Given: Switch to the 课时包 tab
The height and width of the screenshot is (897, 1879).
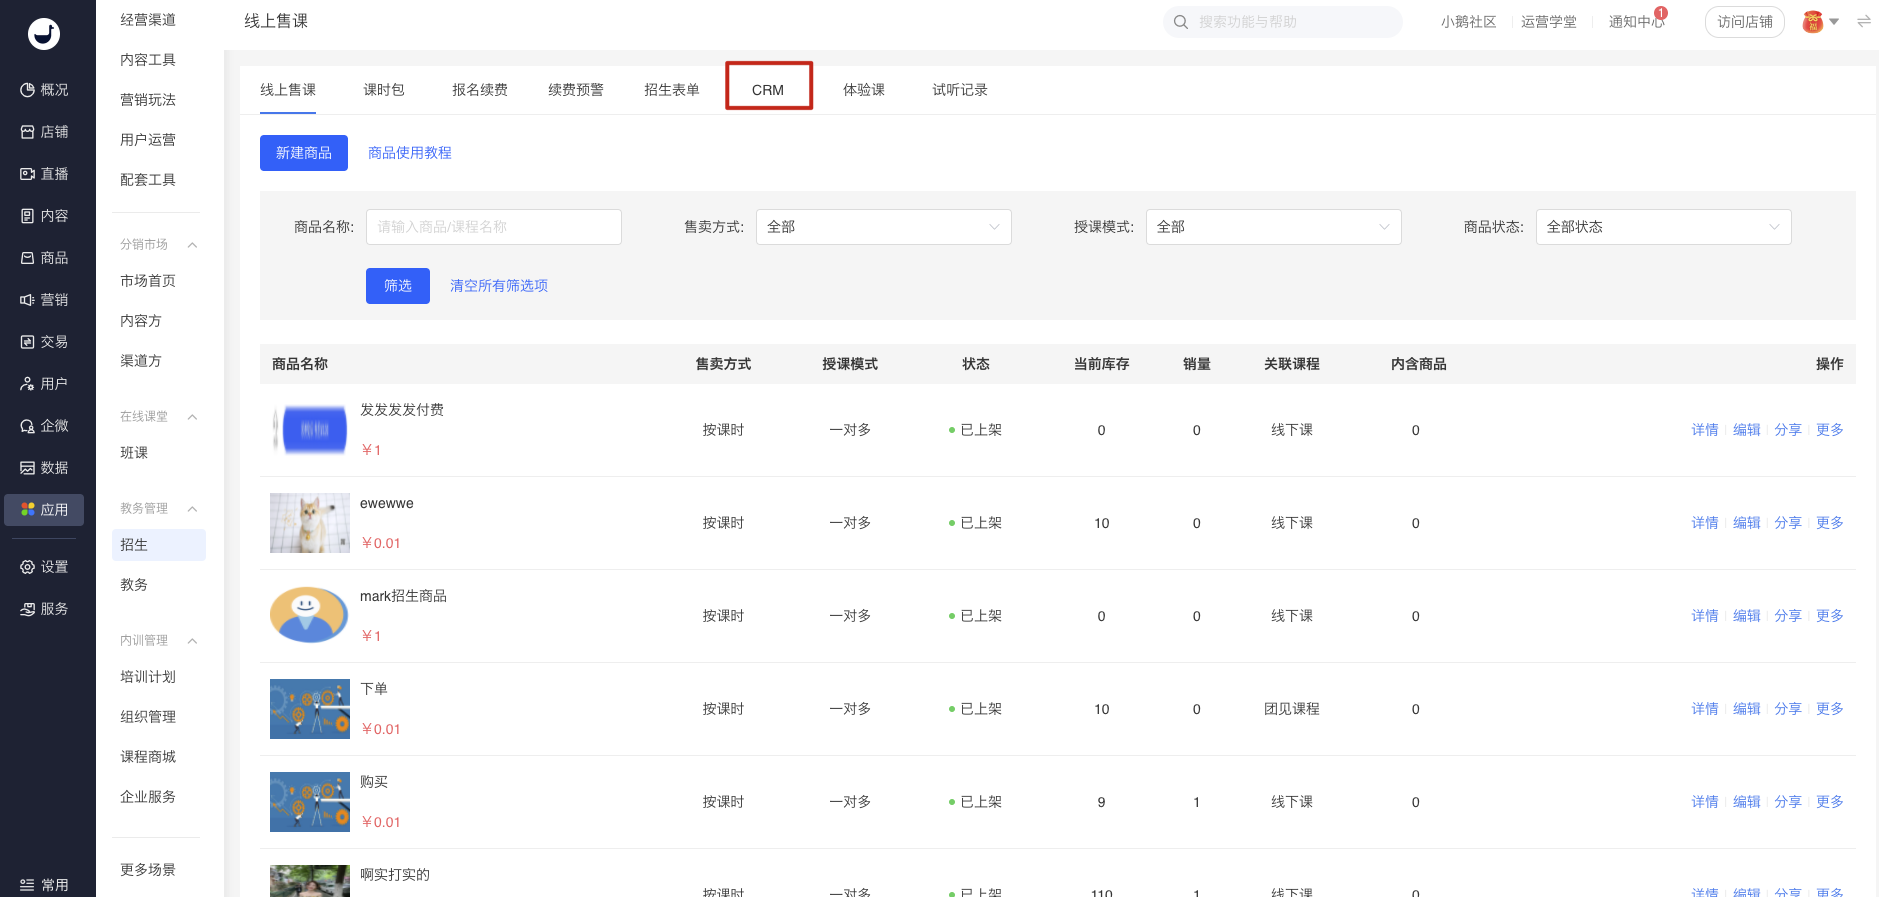Looking at the screenshot, I should pyautogui.click(x=384, y=90).
